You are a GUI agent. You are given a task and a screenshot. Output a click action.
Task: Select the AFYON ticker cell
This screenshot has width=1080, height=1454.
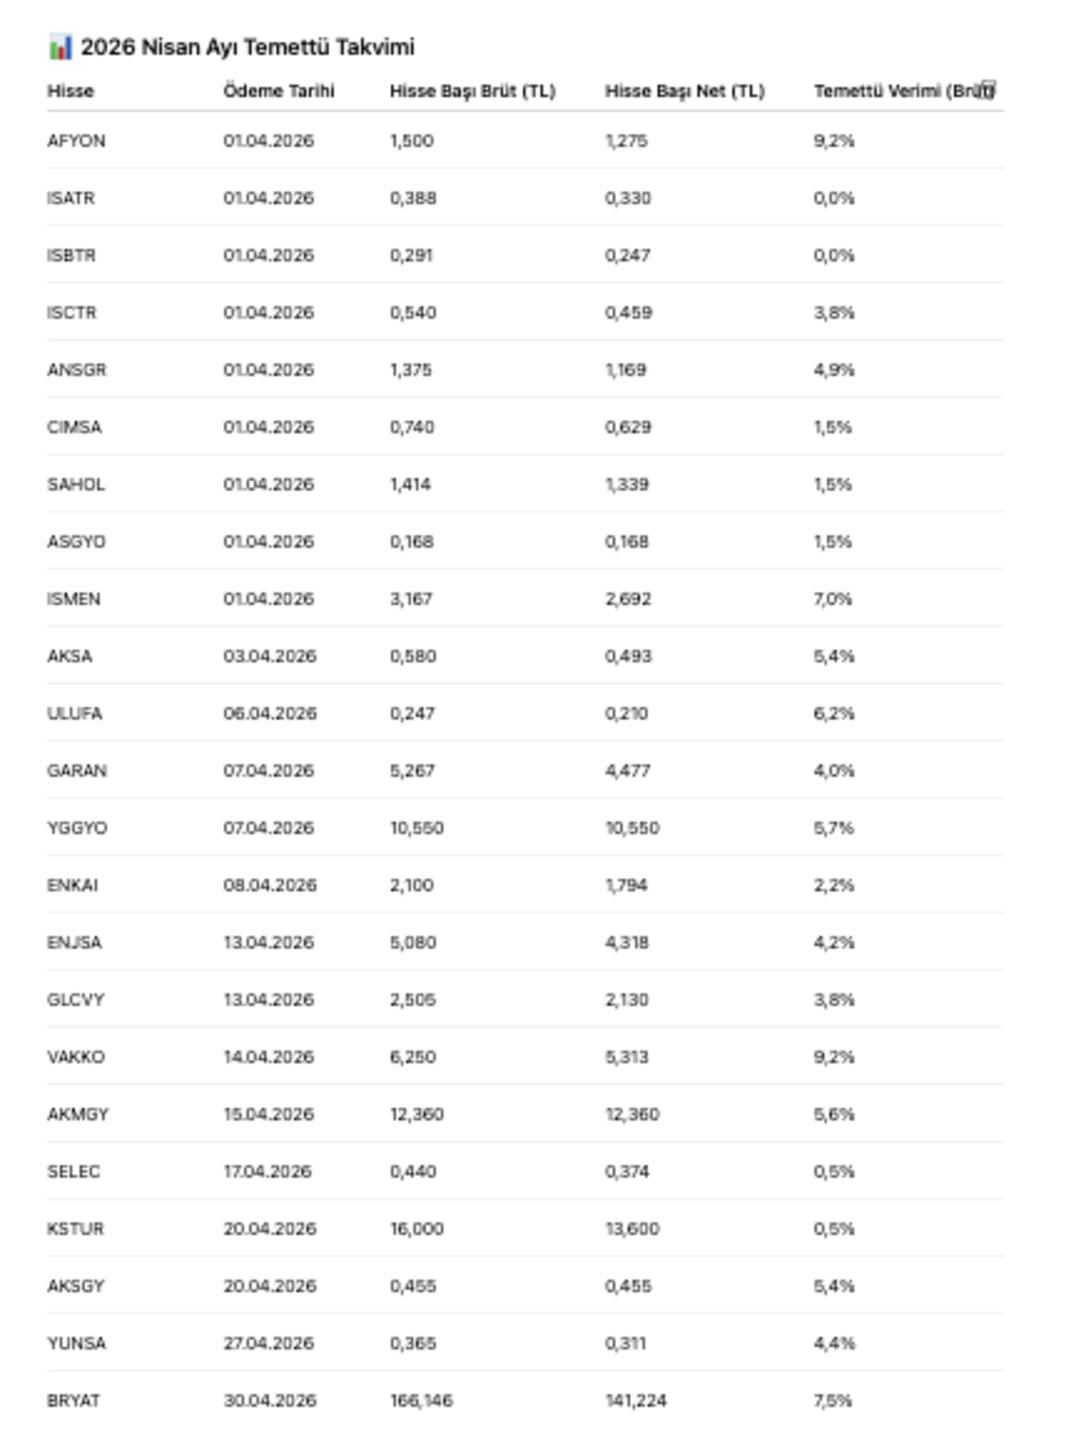76,141
